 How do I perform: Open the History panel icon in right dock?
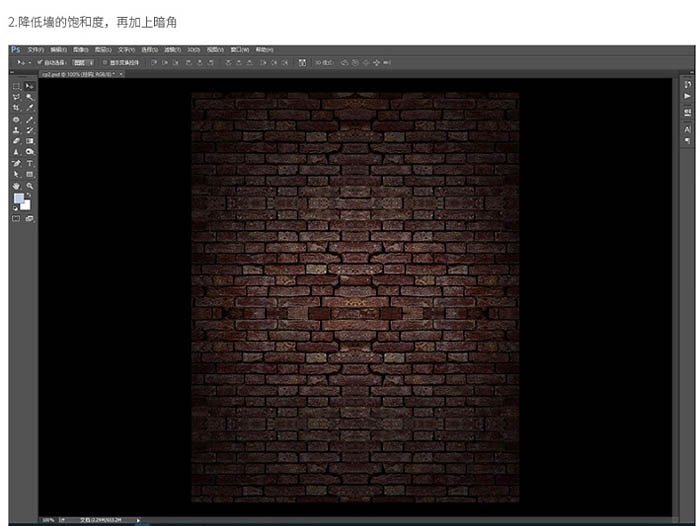688,86
